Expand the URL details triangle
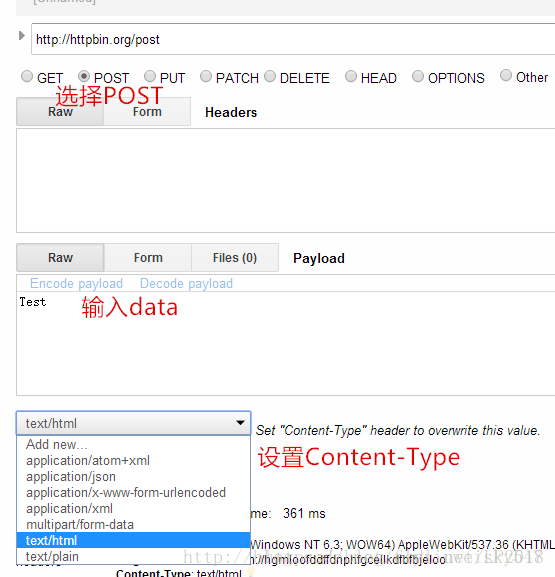The height and width of the screenshot is (577, 555). 22,36
